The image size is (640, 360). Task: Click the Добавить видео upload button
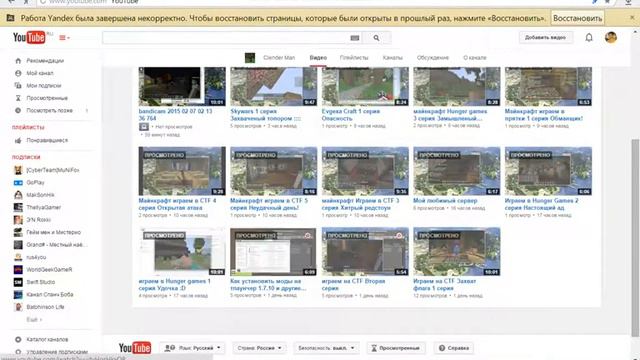[545, 38]
